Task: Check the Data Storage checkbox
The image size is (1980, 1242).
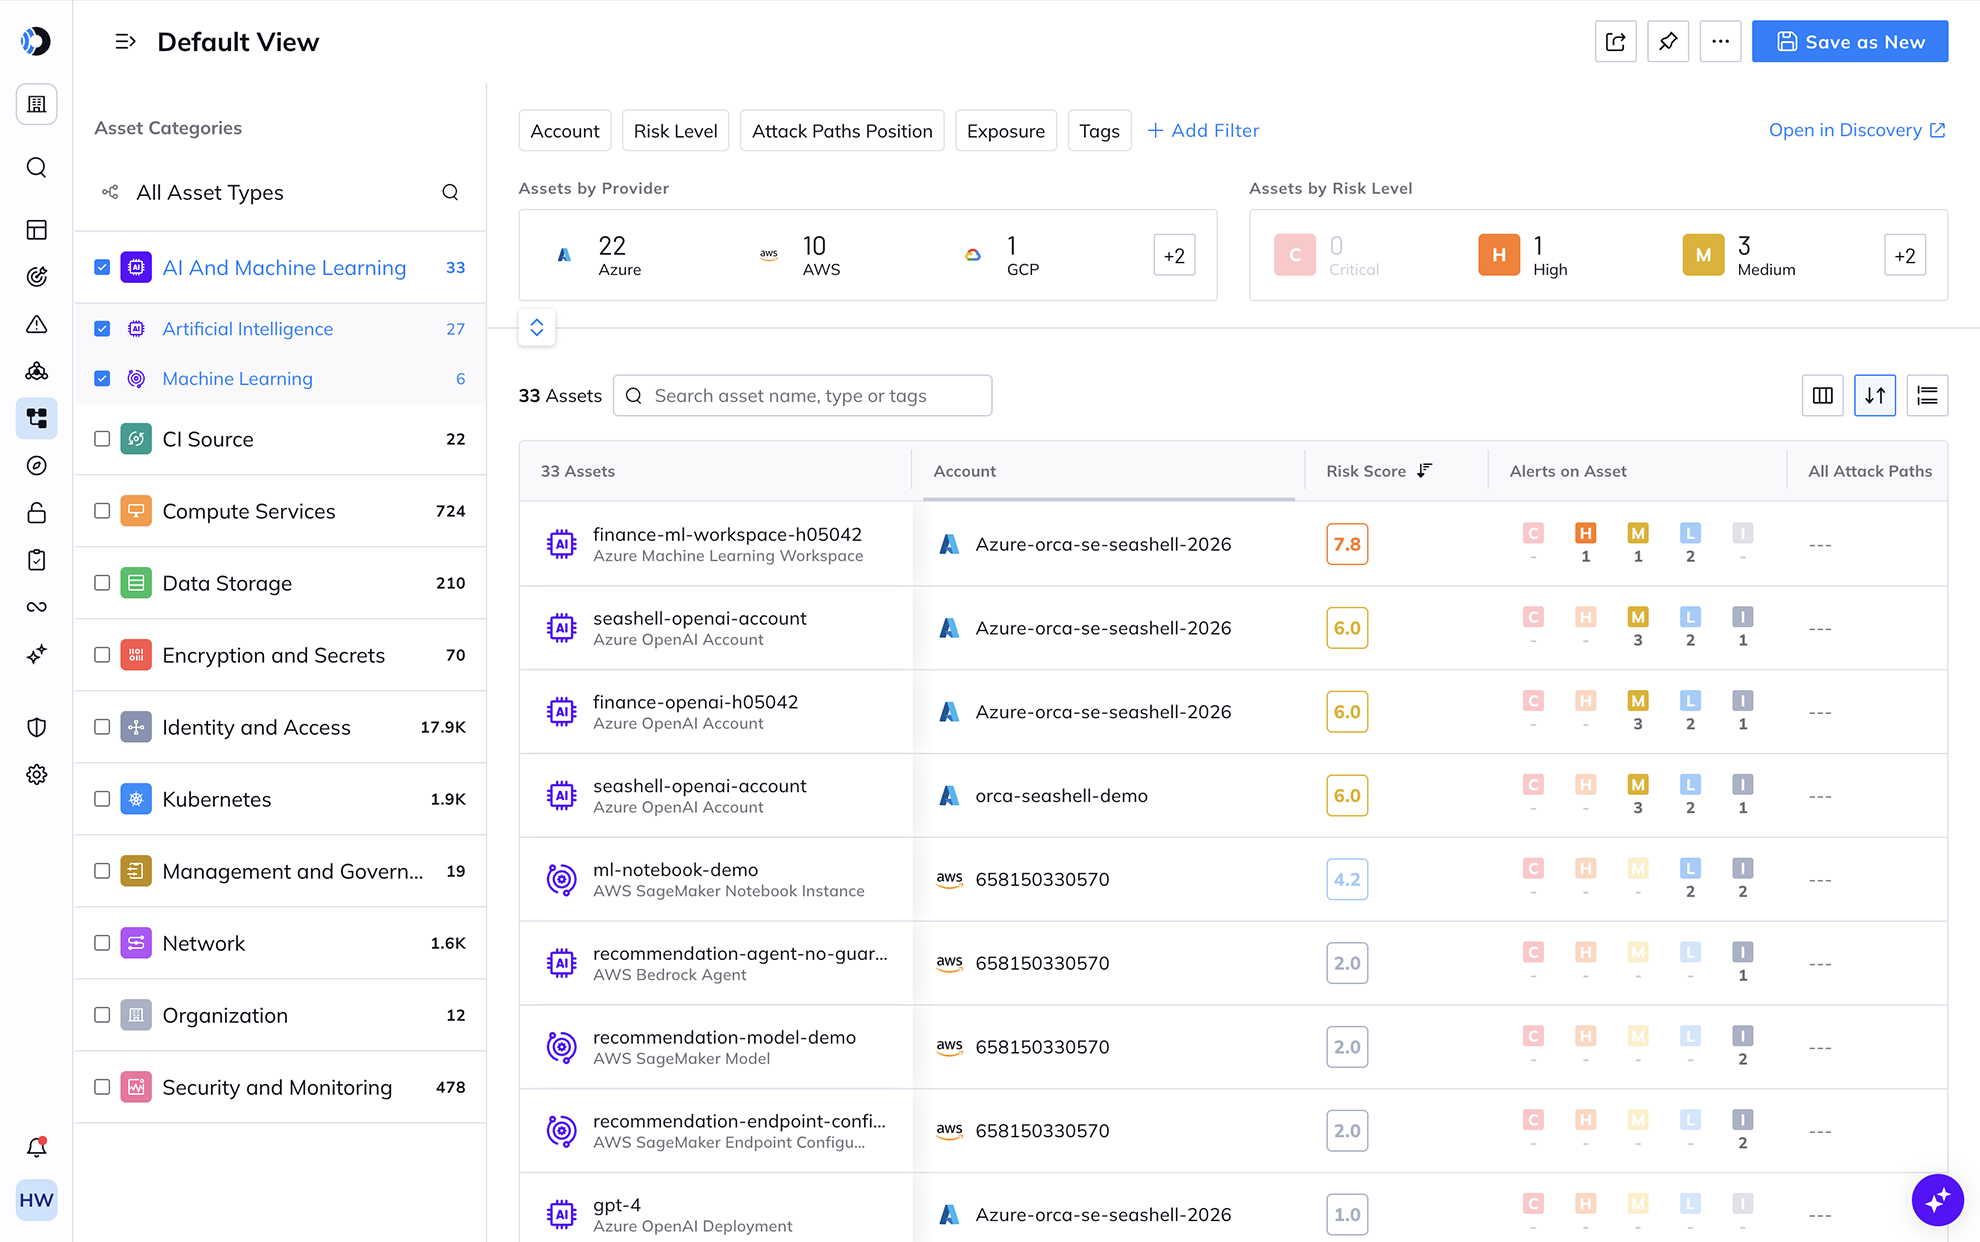Action: [102, 582]
